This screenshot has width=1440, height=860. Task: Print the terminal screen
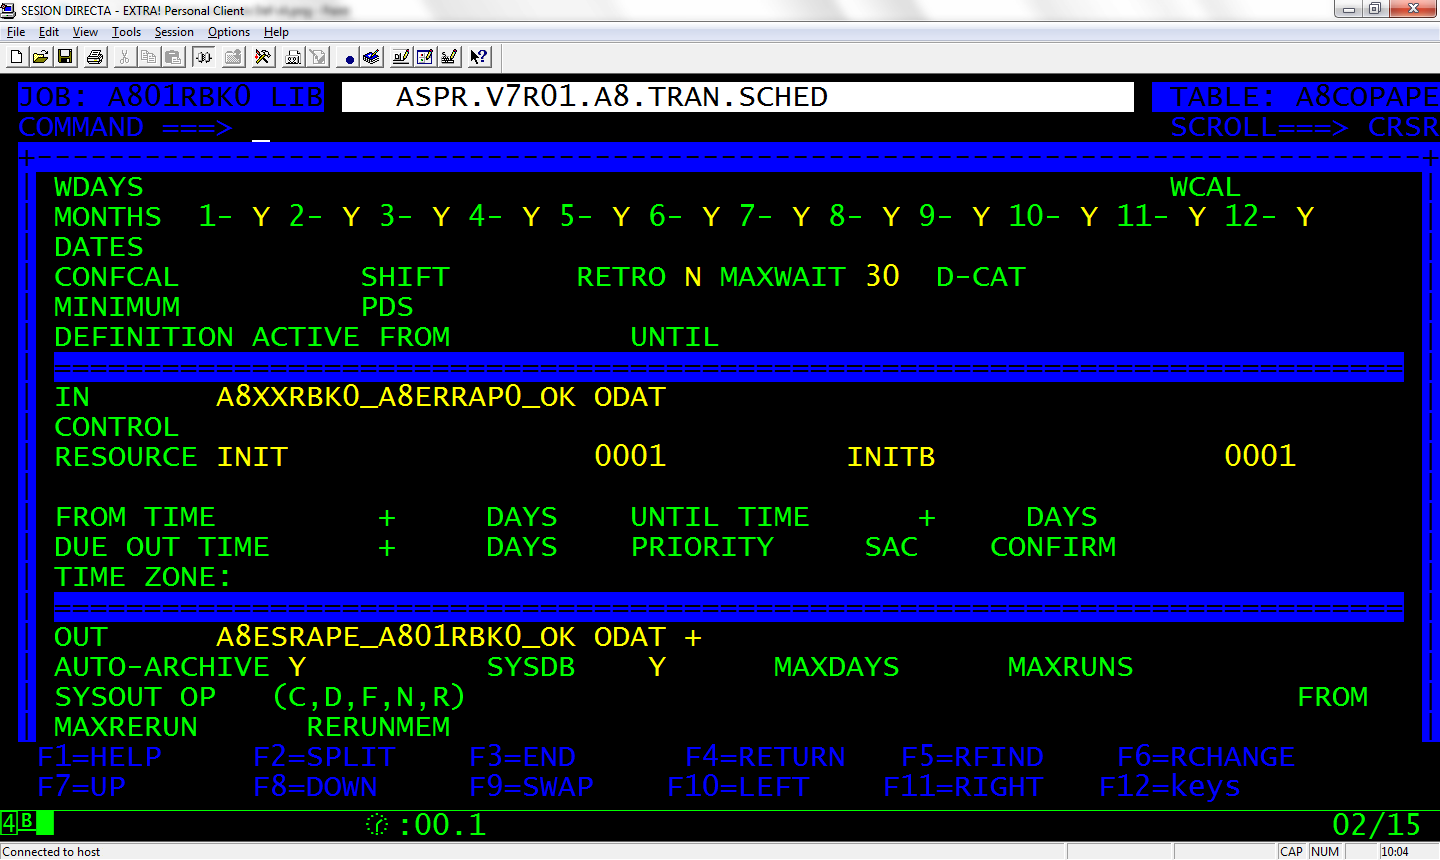(x=94, y=57)
